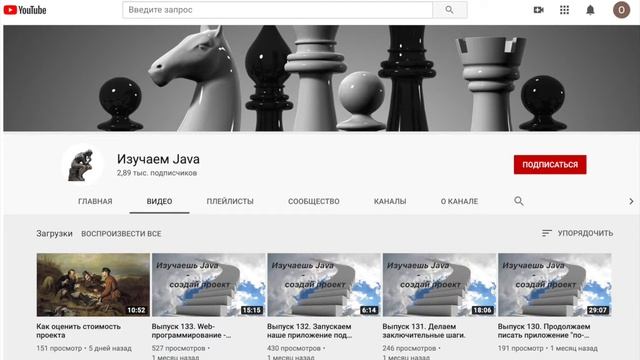Open the Выпуск 130. Продолжаем писать приложение title
The image size is (640, 360).
coord(544,331)
